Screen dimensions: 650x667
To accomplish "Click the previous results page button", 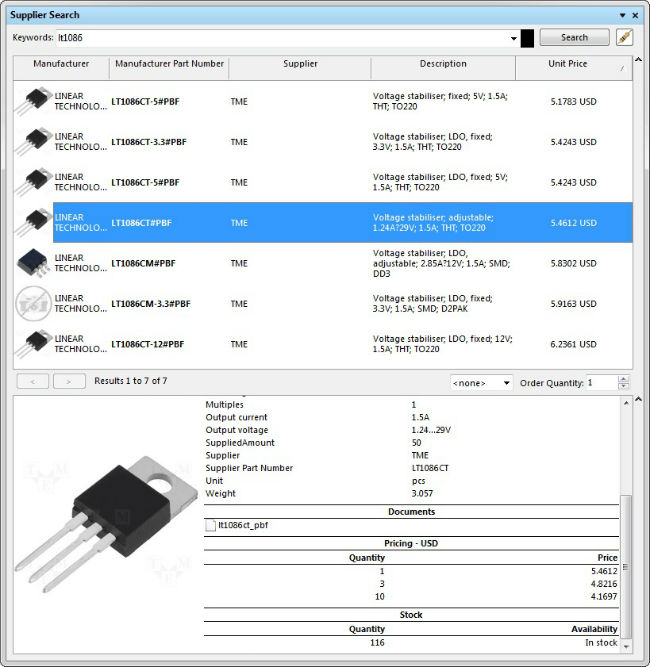I will tap(33, 382).
